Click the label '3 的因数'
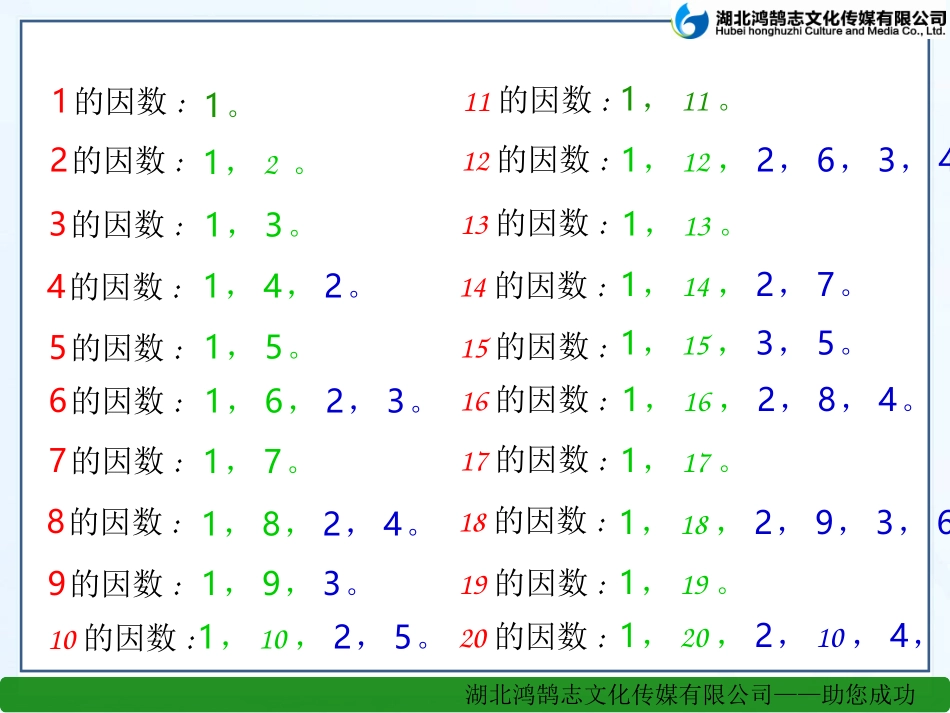 click(x=107, y=224)
